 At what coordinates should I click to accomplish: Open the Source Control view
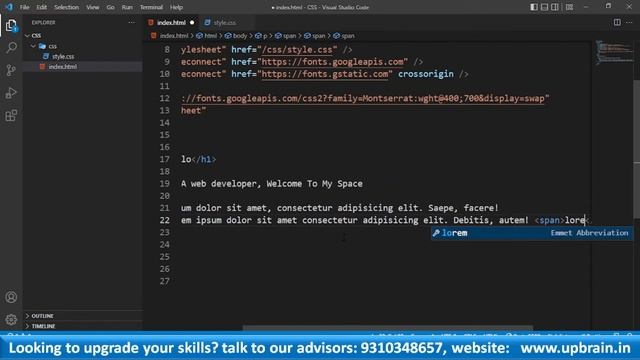tap(11, 70)
